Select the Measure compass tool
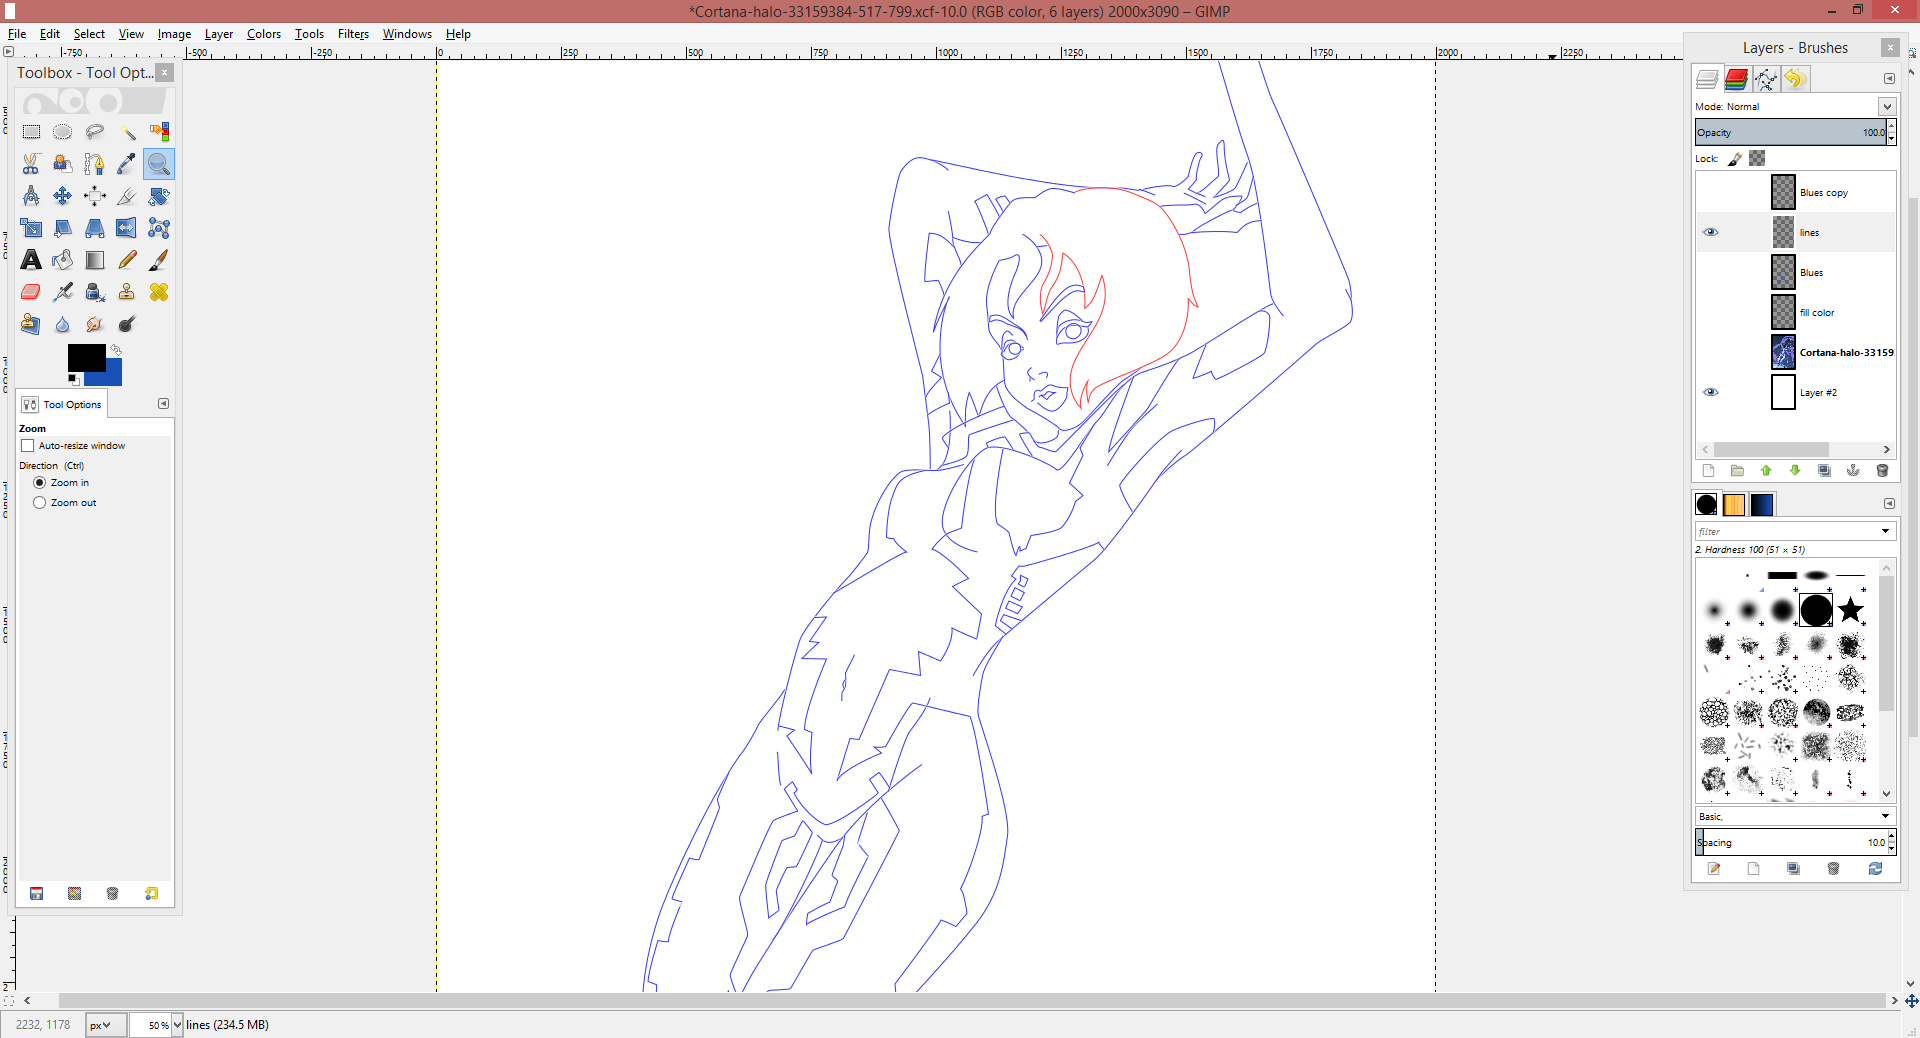 (31, 196)
